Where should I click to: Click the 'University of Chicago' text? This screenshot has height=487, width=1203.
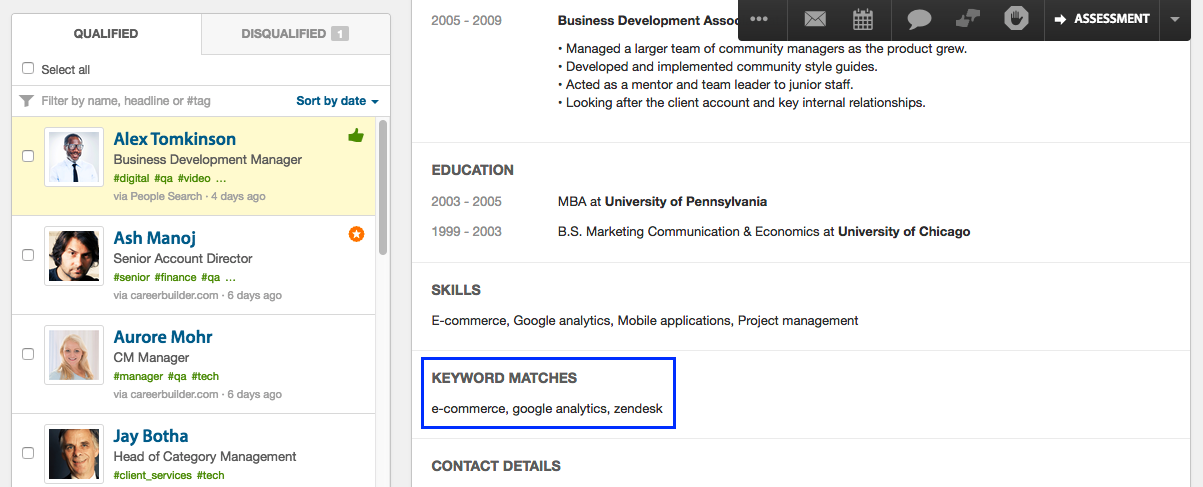[x=904, y=231]
